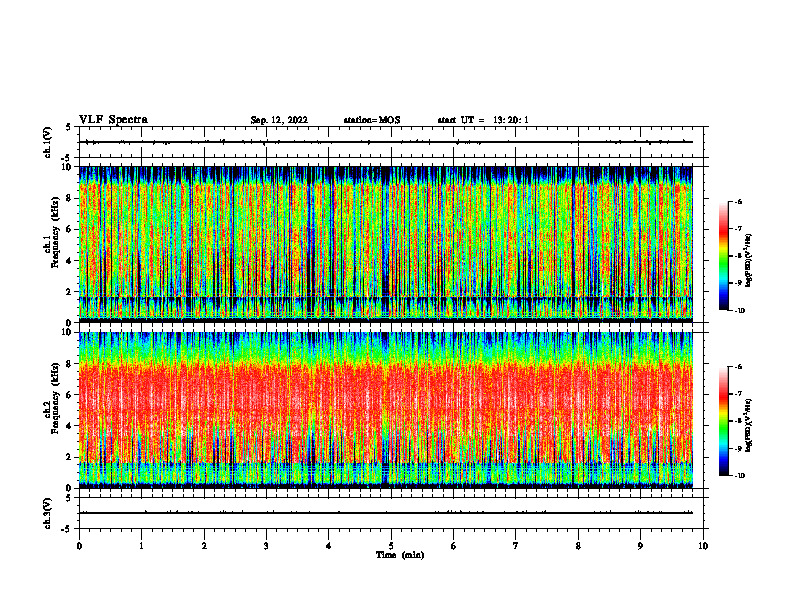Click the ch.1 frequency axis "2" tick label
Viewport: 792px width, 612px height.
click(70, 292)
